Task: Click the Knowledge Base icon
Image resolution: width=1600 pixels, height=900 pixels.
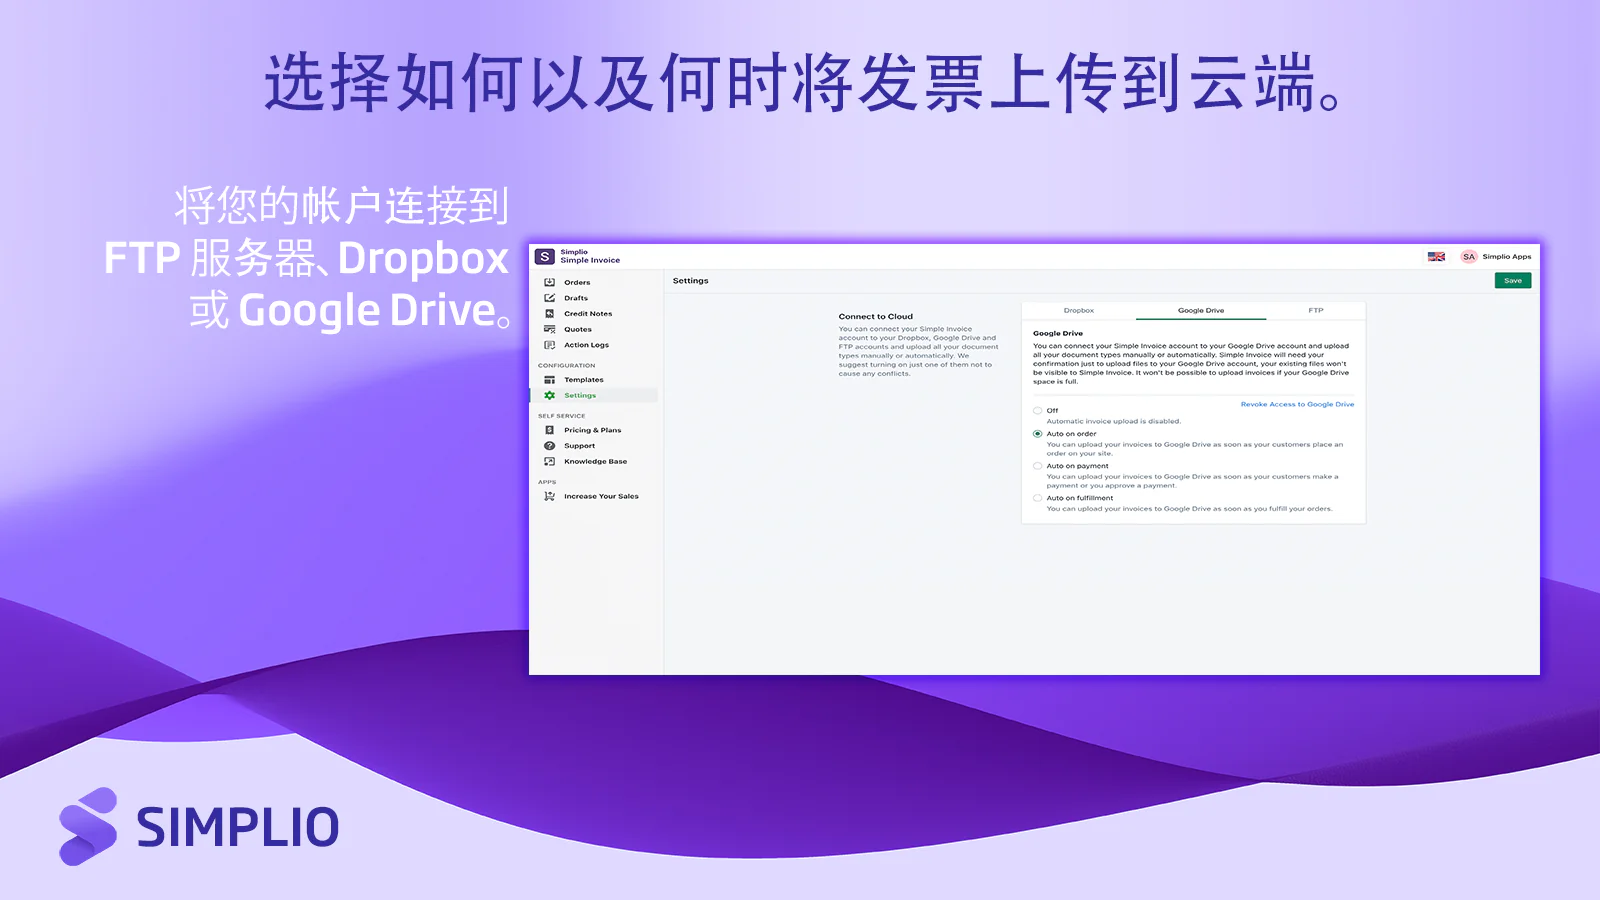Action: (549, 461)
